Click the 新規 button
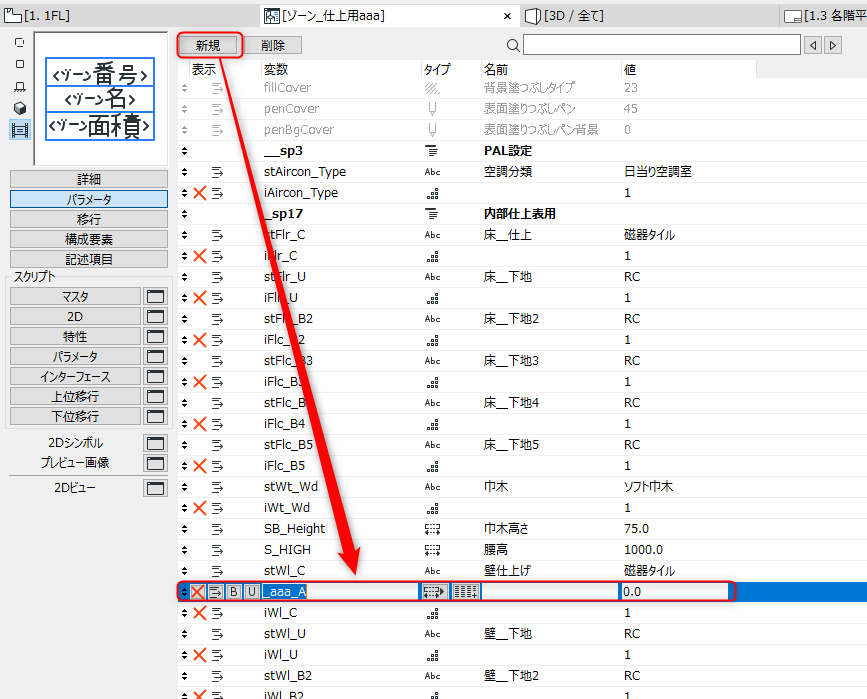The image size is (867, 699). [208, 45]
